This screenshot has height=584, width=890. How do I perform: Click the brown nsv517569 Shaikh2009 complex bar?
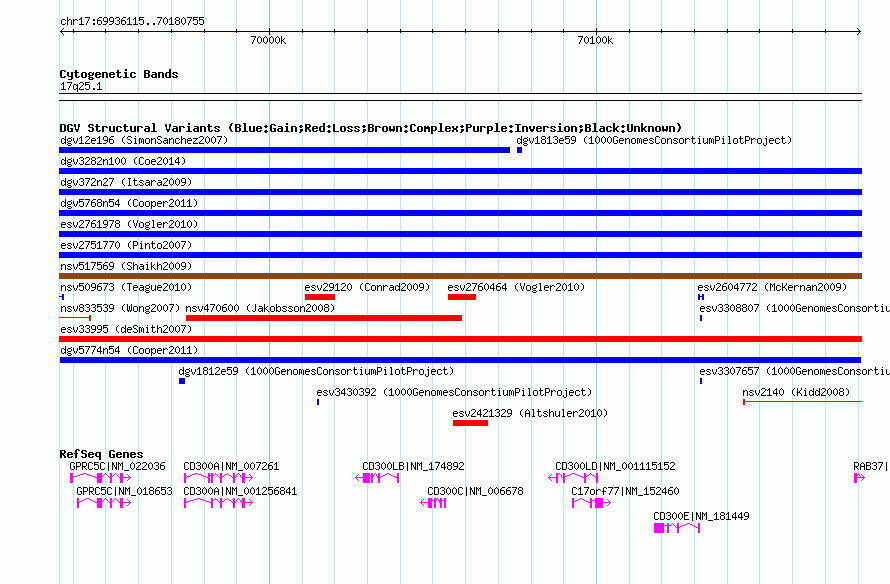point(460,276)
